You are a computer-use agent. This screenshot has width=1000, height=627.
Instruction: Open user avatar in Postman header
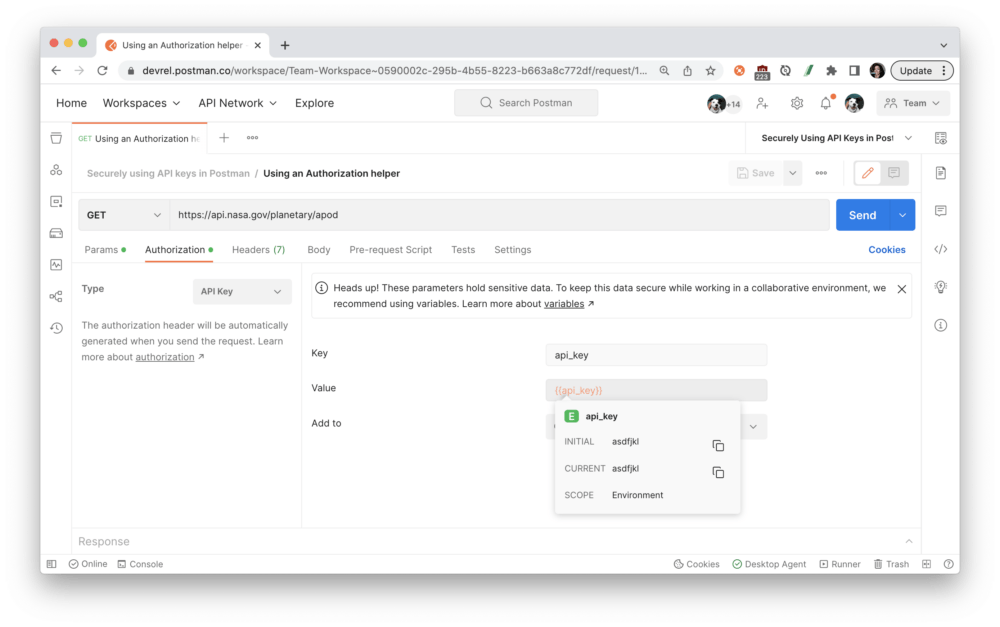[x=854, y=103]
